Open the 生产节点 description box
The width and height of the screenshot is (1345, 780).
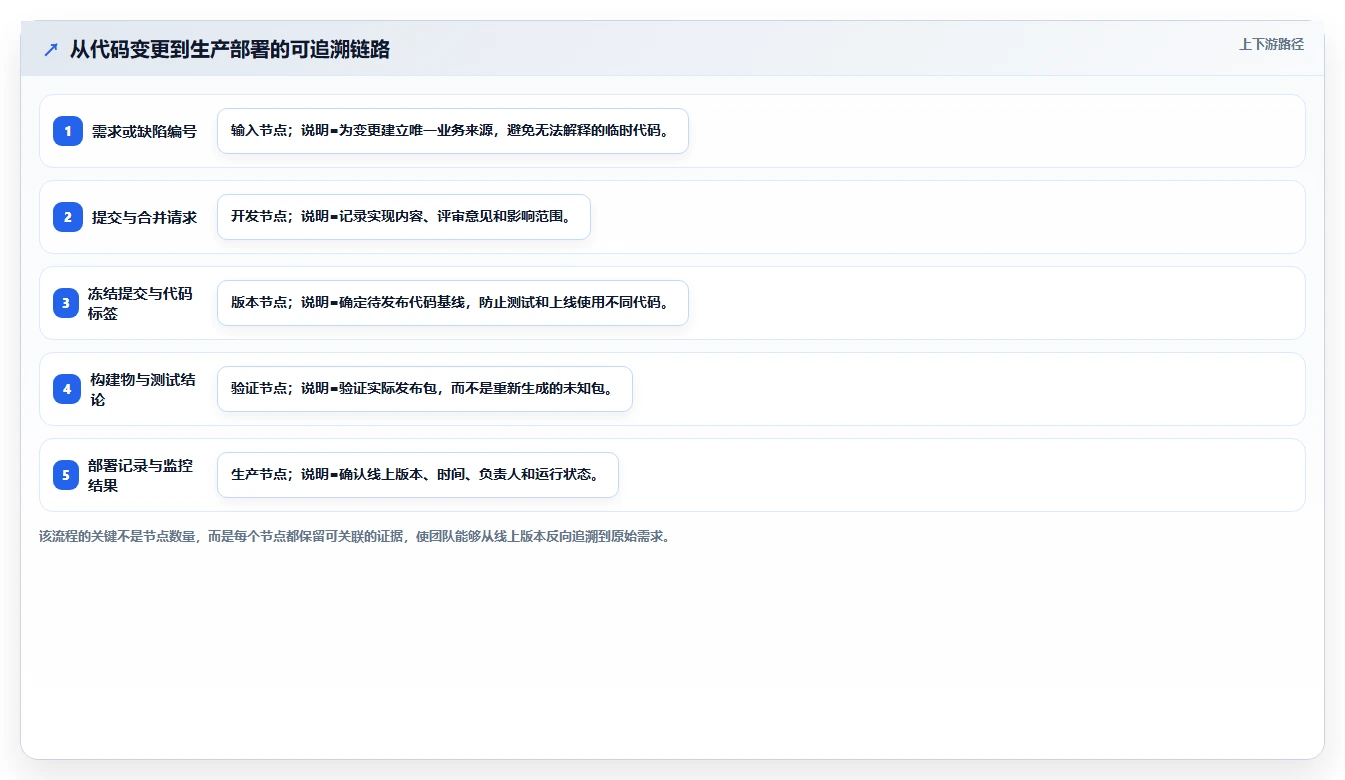pos(418,475)
